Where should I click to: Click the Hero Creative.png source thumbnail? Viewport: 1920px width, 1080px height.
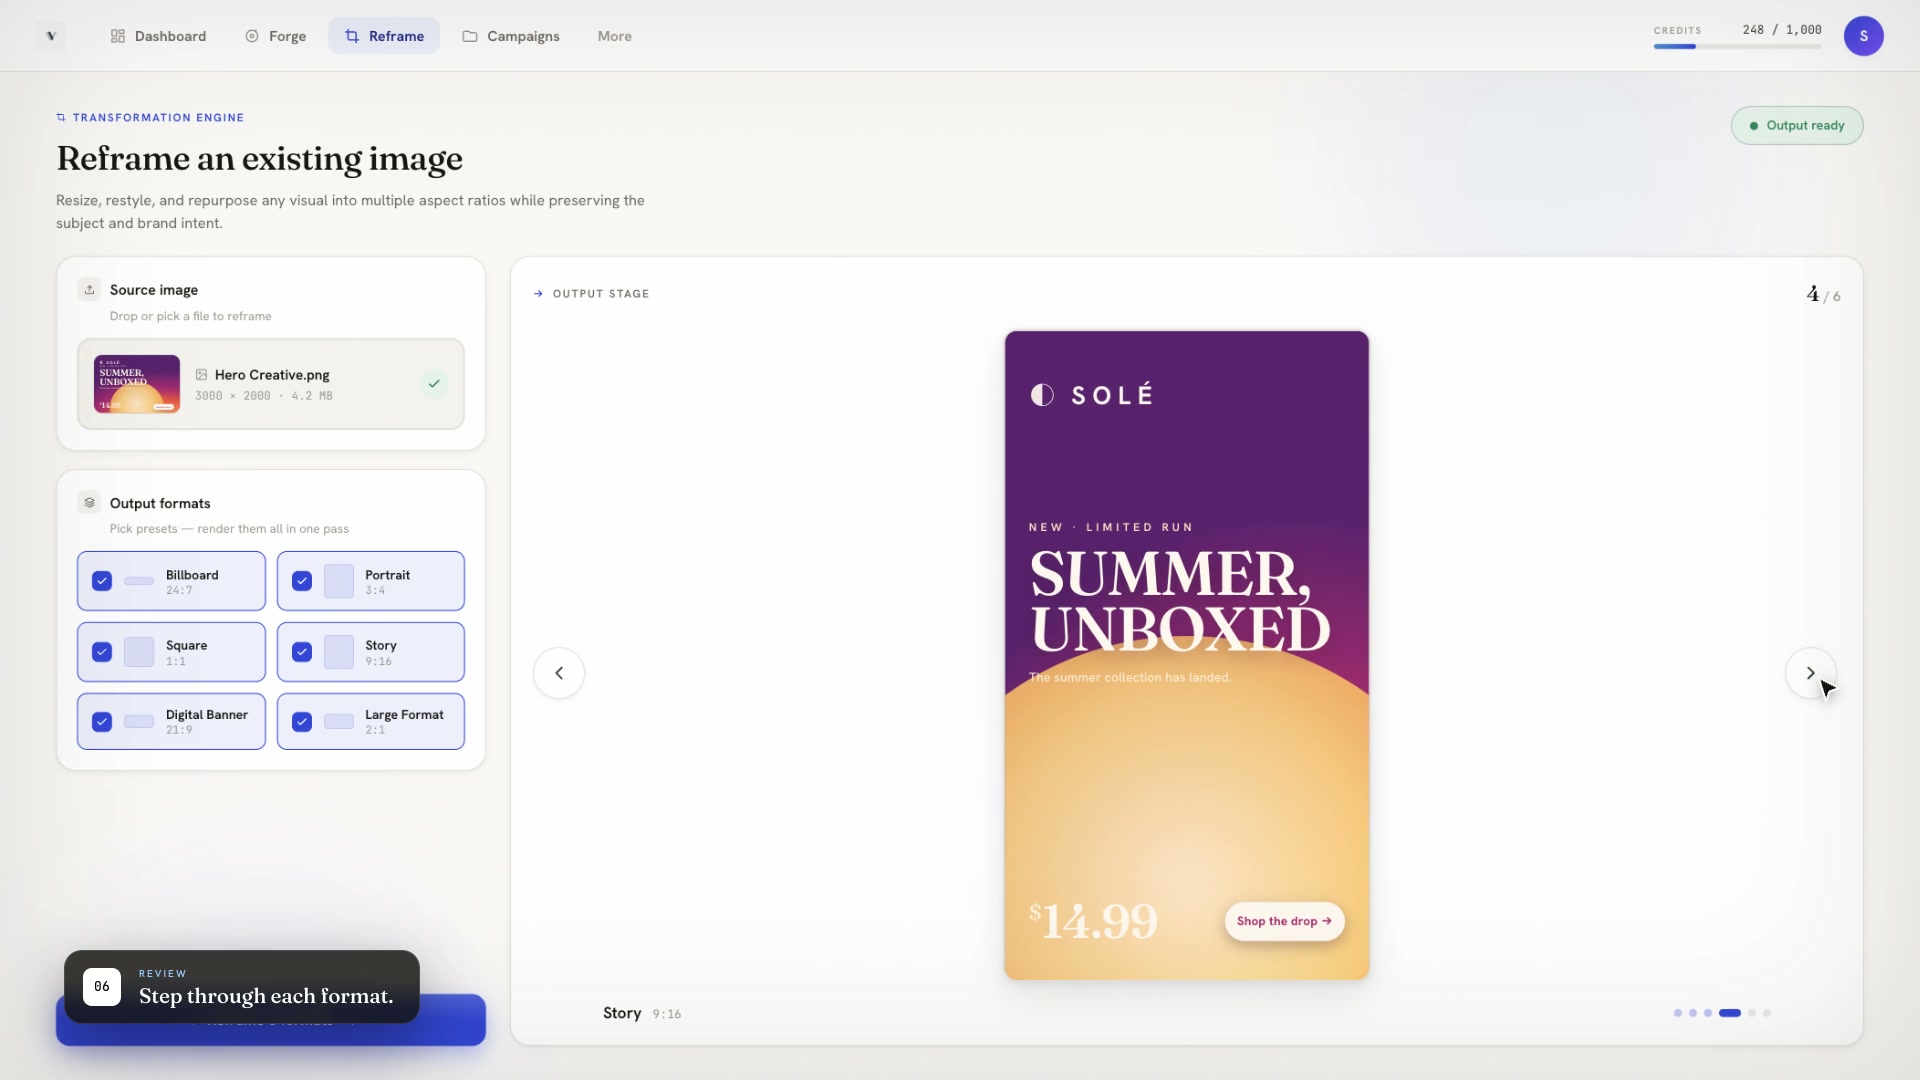click(x=137, y=384)
